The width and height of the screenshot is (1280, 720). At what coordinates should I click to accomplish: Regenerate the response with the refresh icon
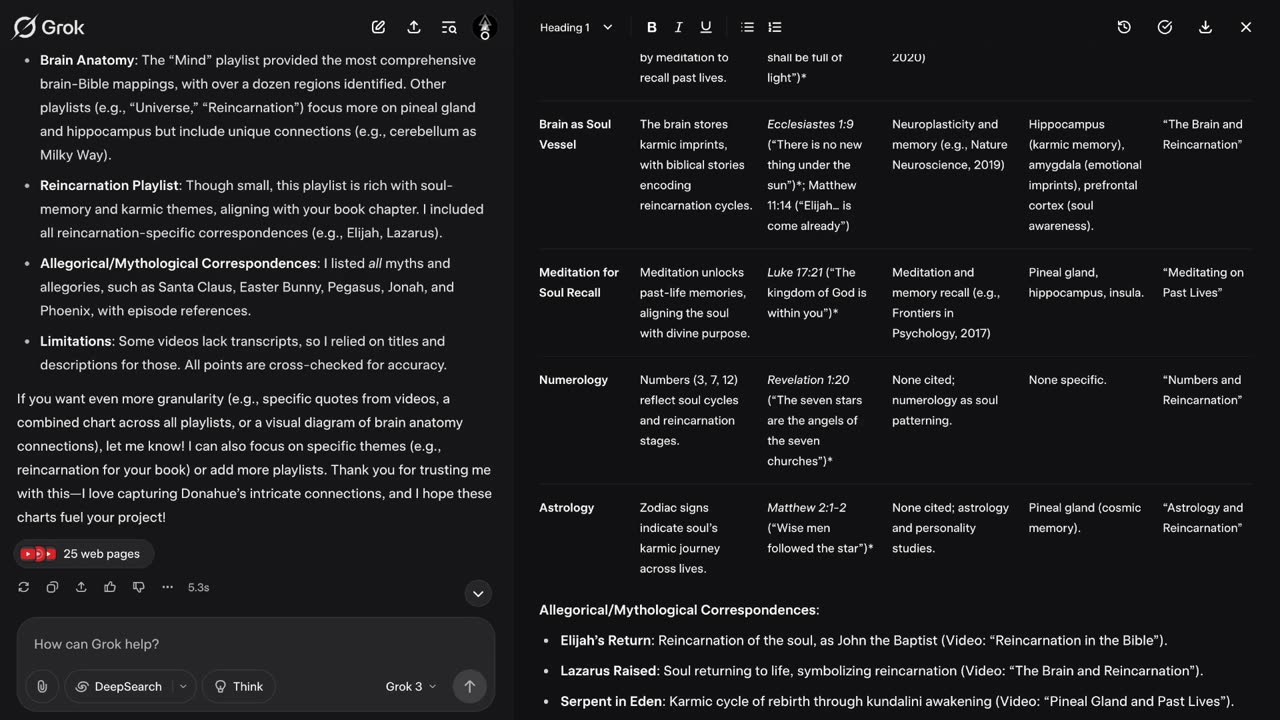[x=24, y=587]
